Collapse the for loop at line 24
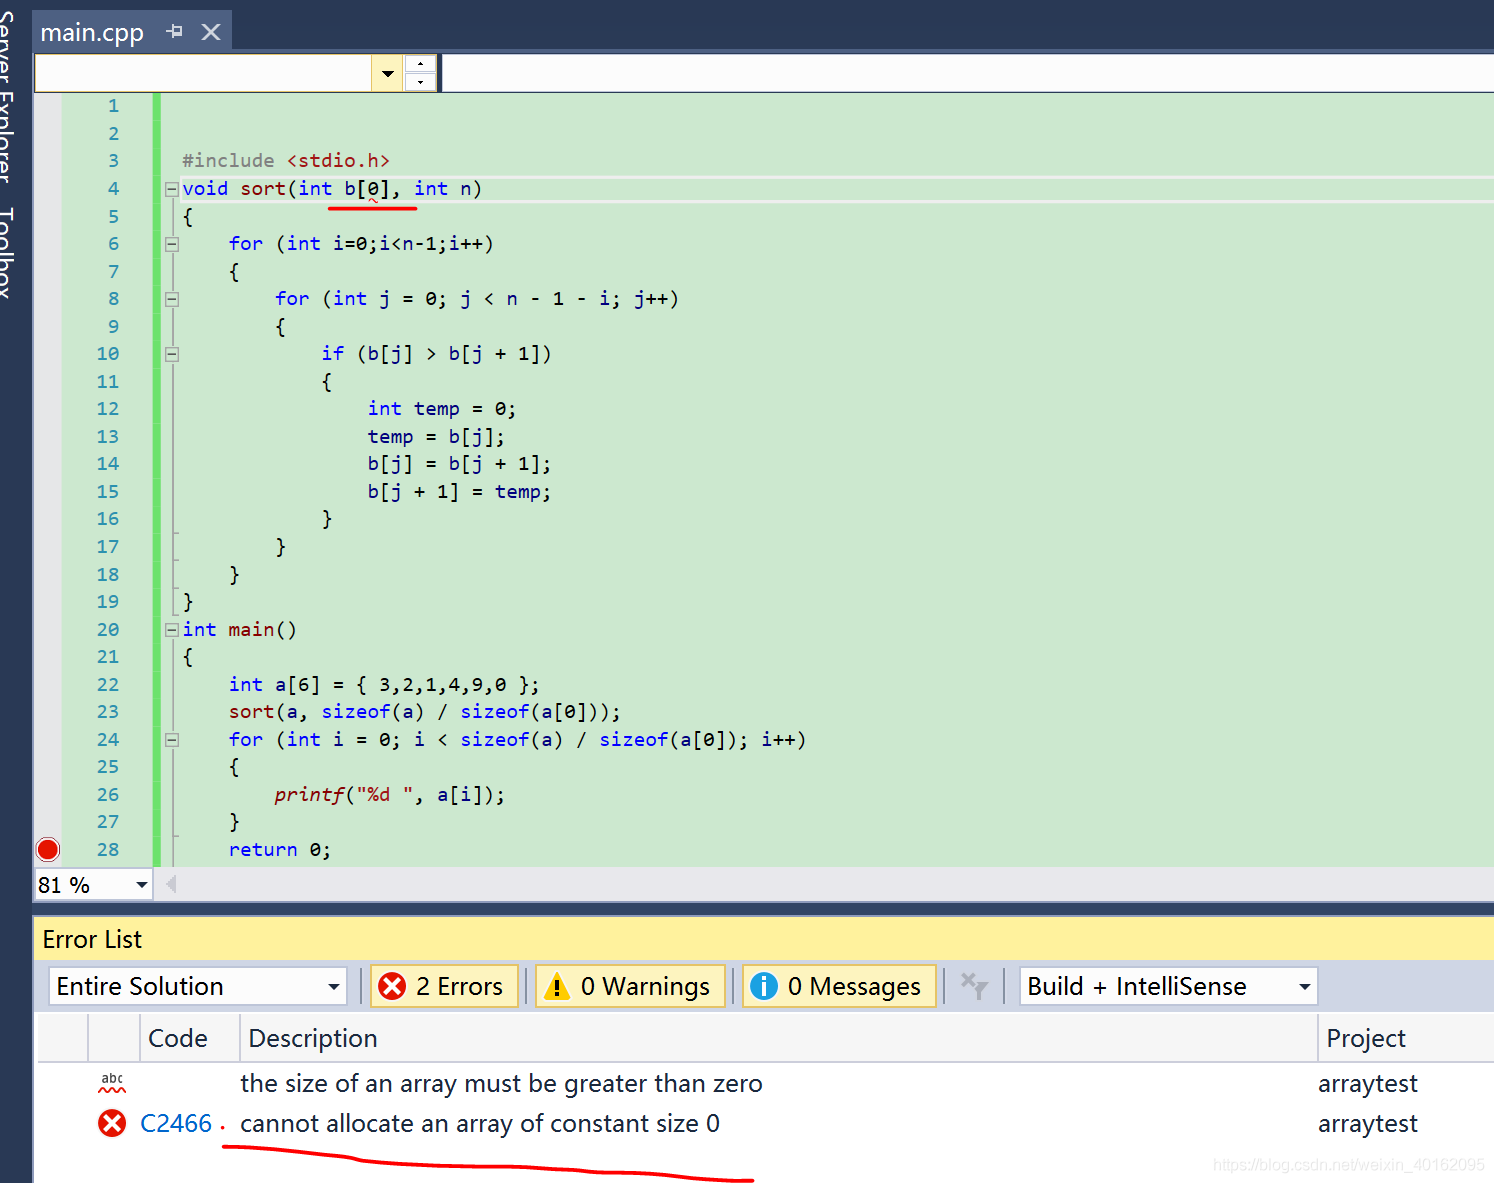The width and height of the screenshot is (1494, 1183). tap(172, 740)
